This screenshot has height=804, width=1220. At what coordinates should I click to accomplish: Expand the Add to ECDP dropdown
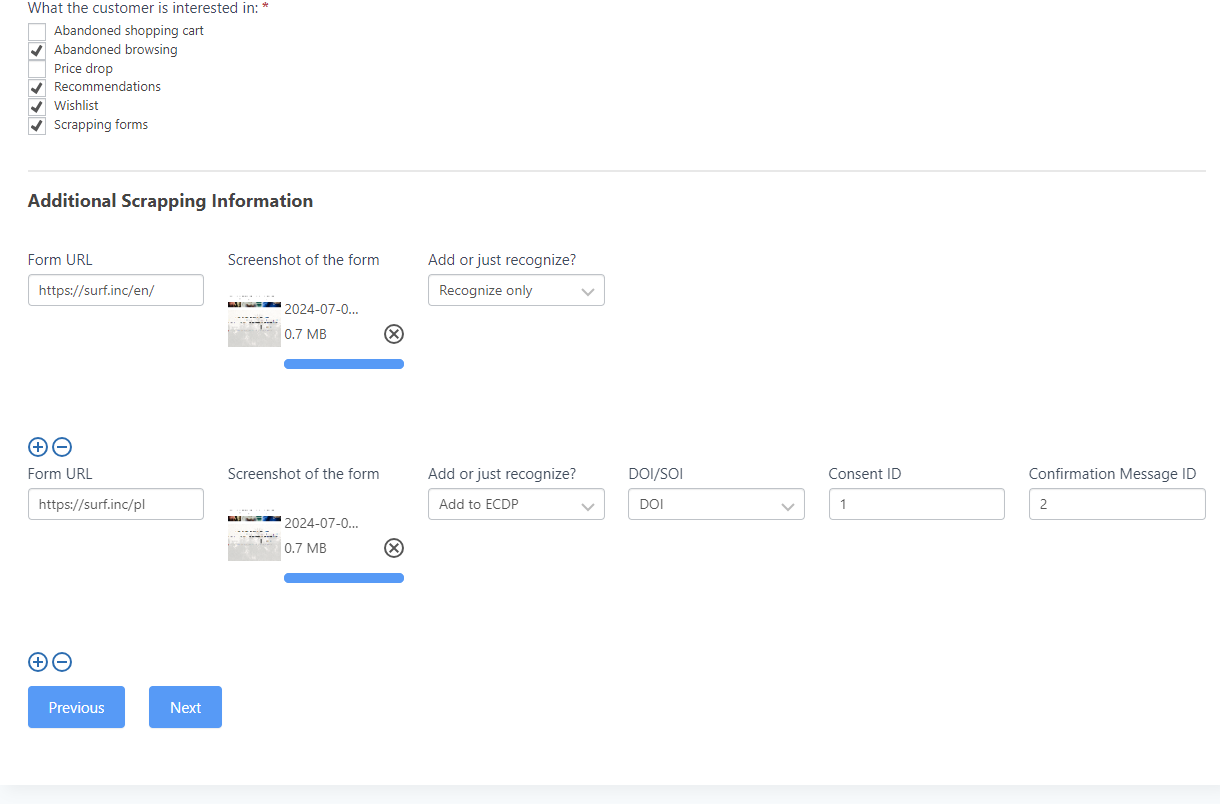coord(516,505)
